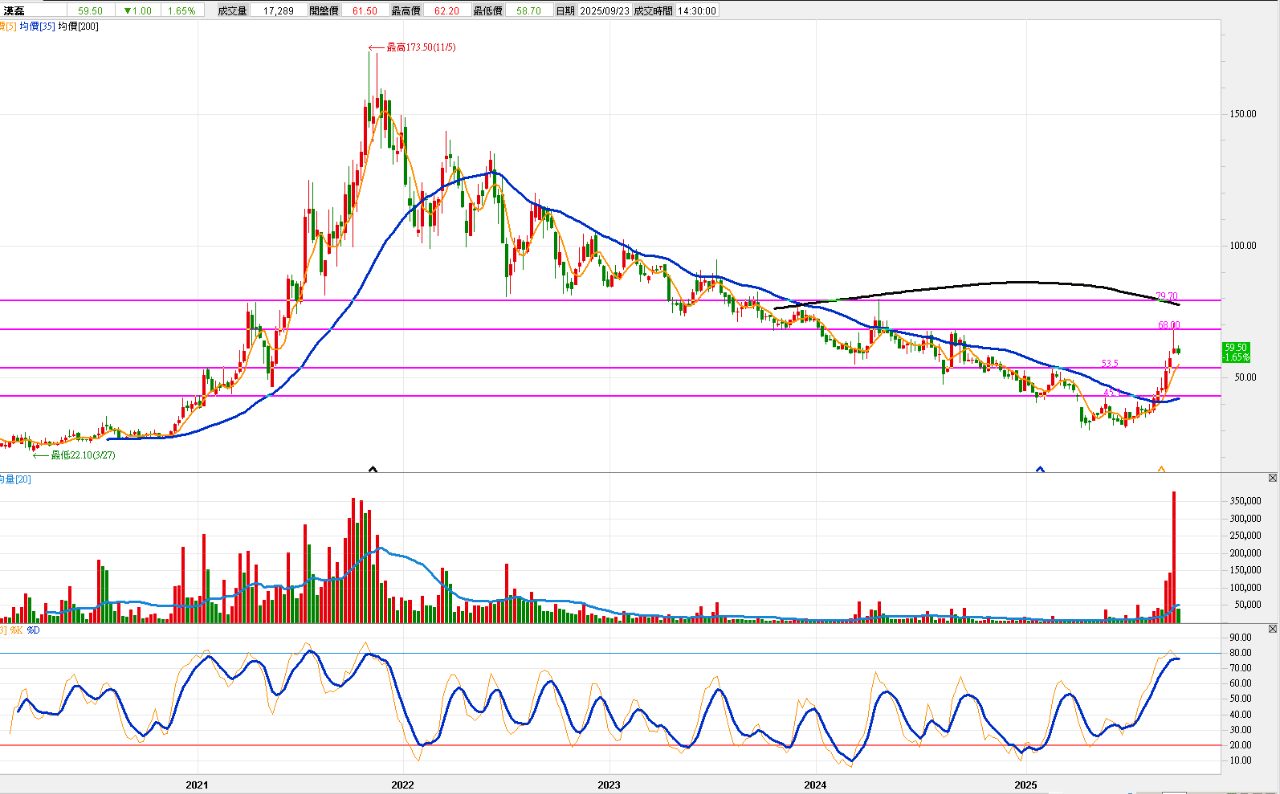Screen dimensions: 1280x794
Task: Click the 80.00 level on the KD axis
Action: 1240,653
